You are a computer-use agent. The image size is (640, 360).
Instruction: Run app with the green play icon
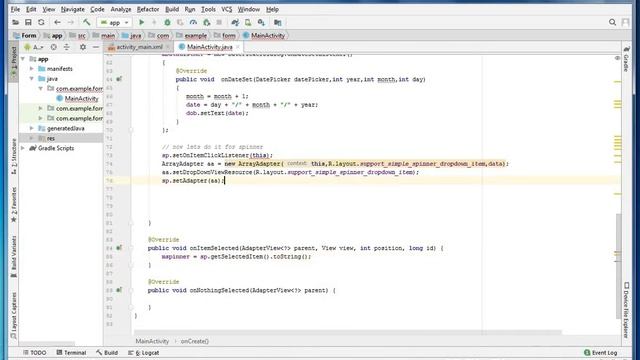141,22
